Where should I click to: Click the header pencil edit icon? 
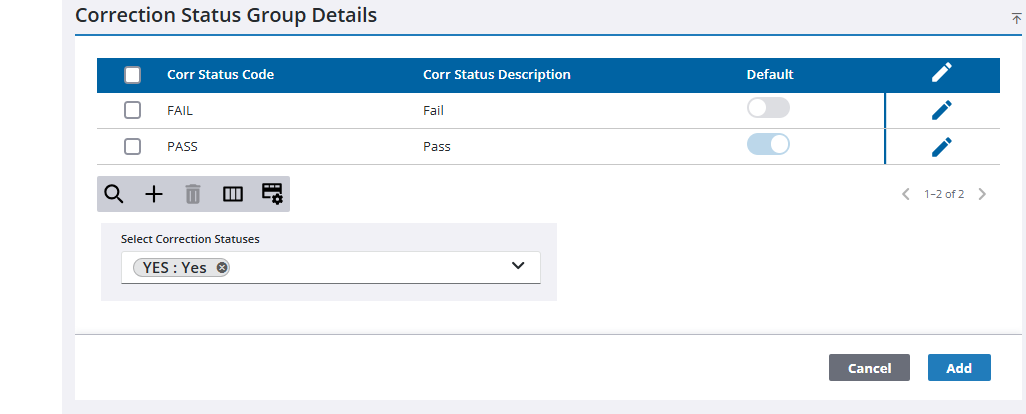942,73
